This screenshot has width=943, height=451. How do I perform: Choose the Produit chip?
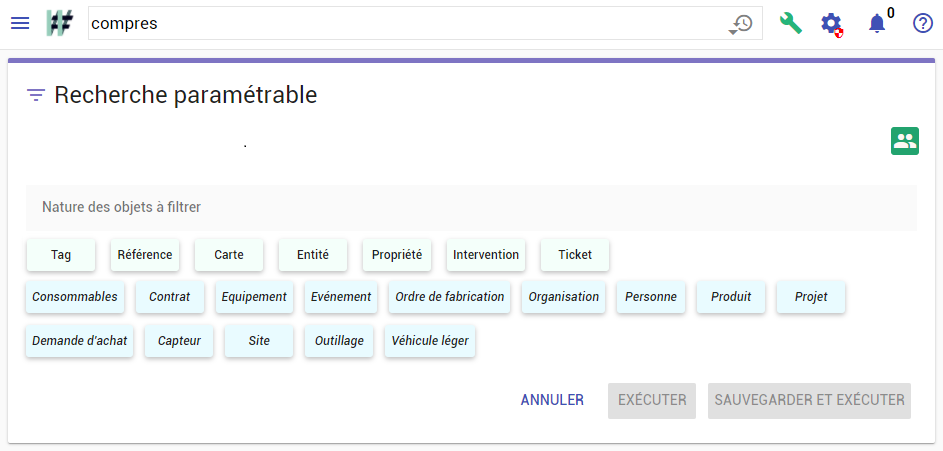point(731,297)
